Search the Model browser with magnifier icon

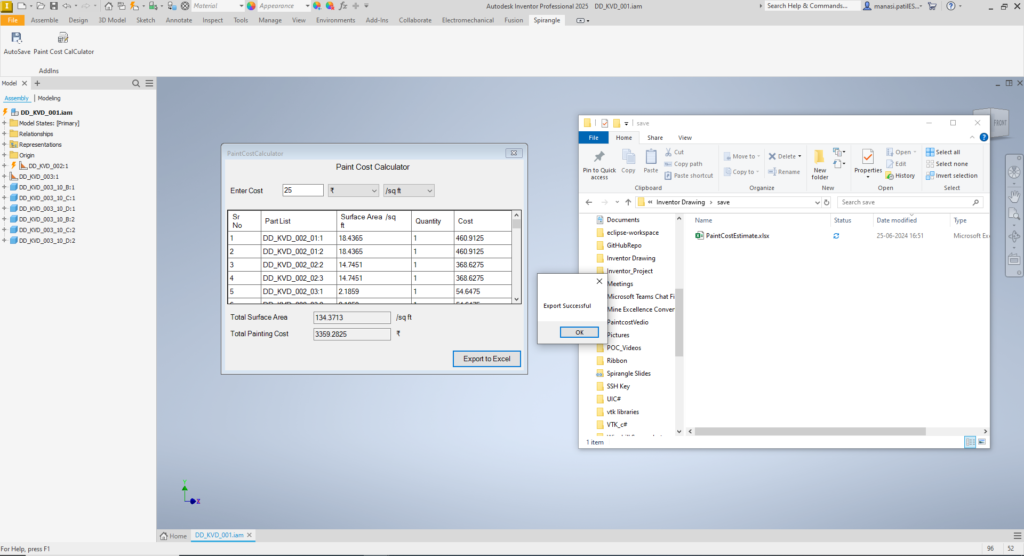coord(136,84)
